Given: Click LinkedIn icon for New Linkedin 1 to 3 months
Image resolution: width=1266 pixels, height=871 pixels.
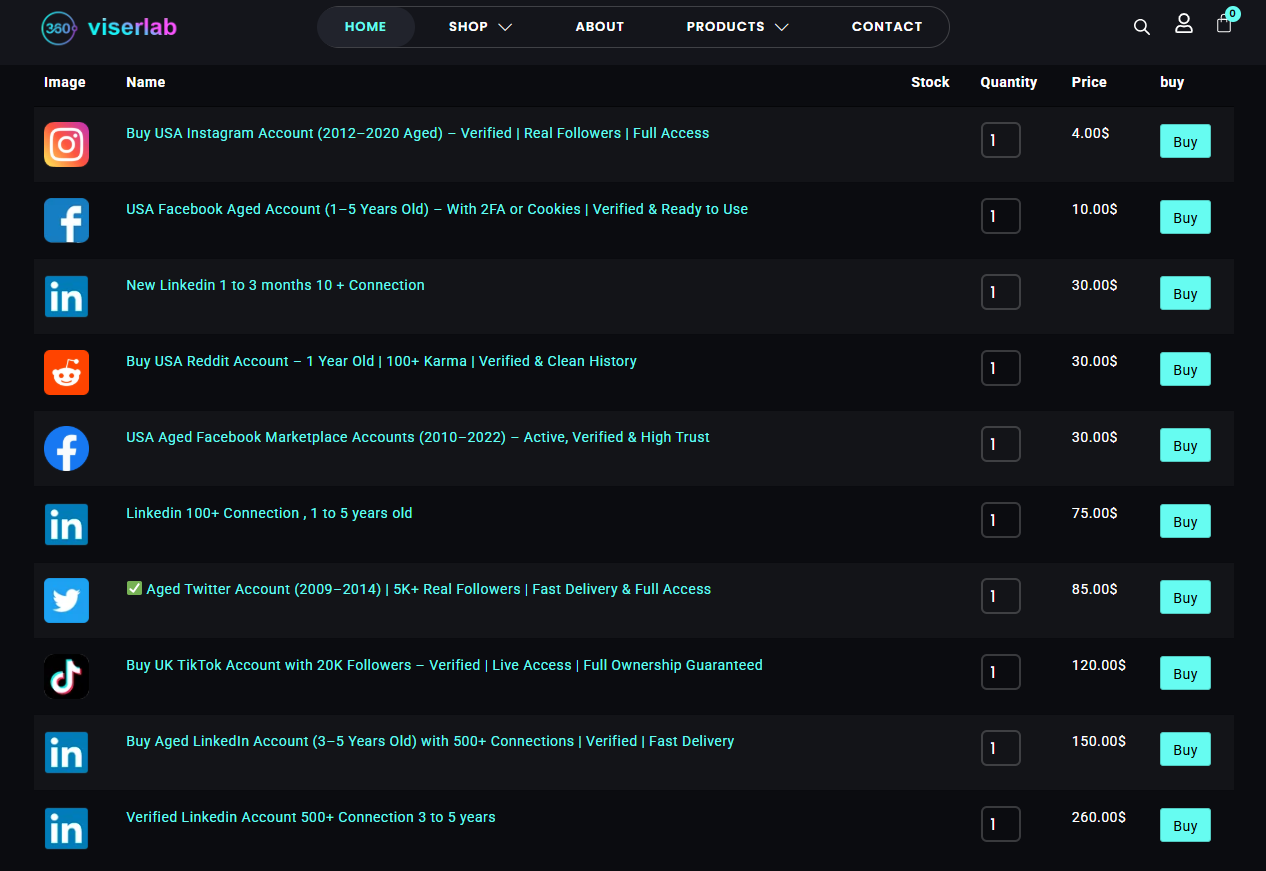Looking at the screenshot, I should [66, 297].
